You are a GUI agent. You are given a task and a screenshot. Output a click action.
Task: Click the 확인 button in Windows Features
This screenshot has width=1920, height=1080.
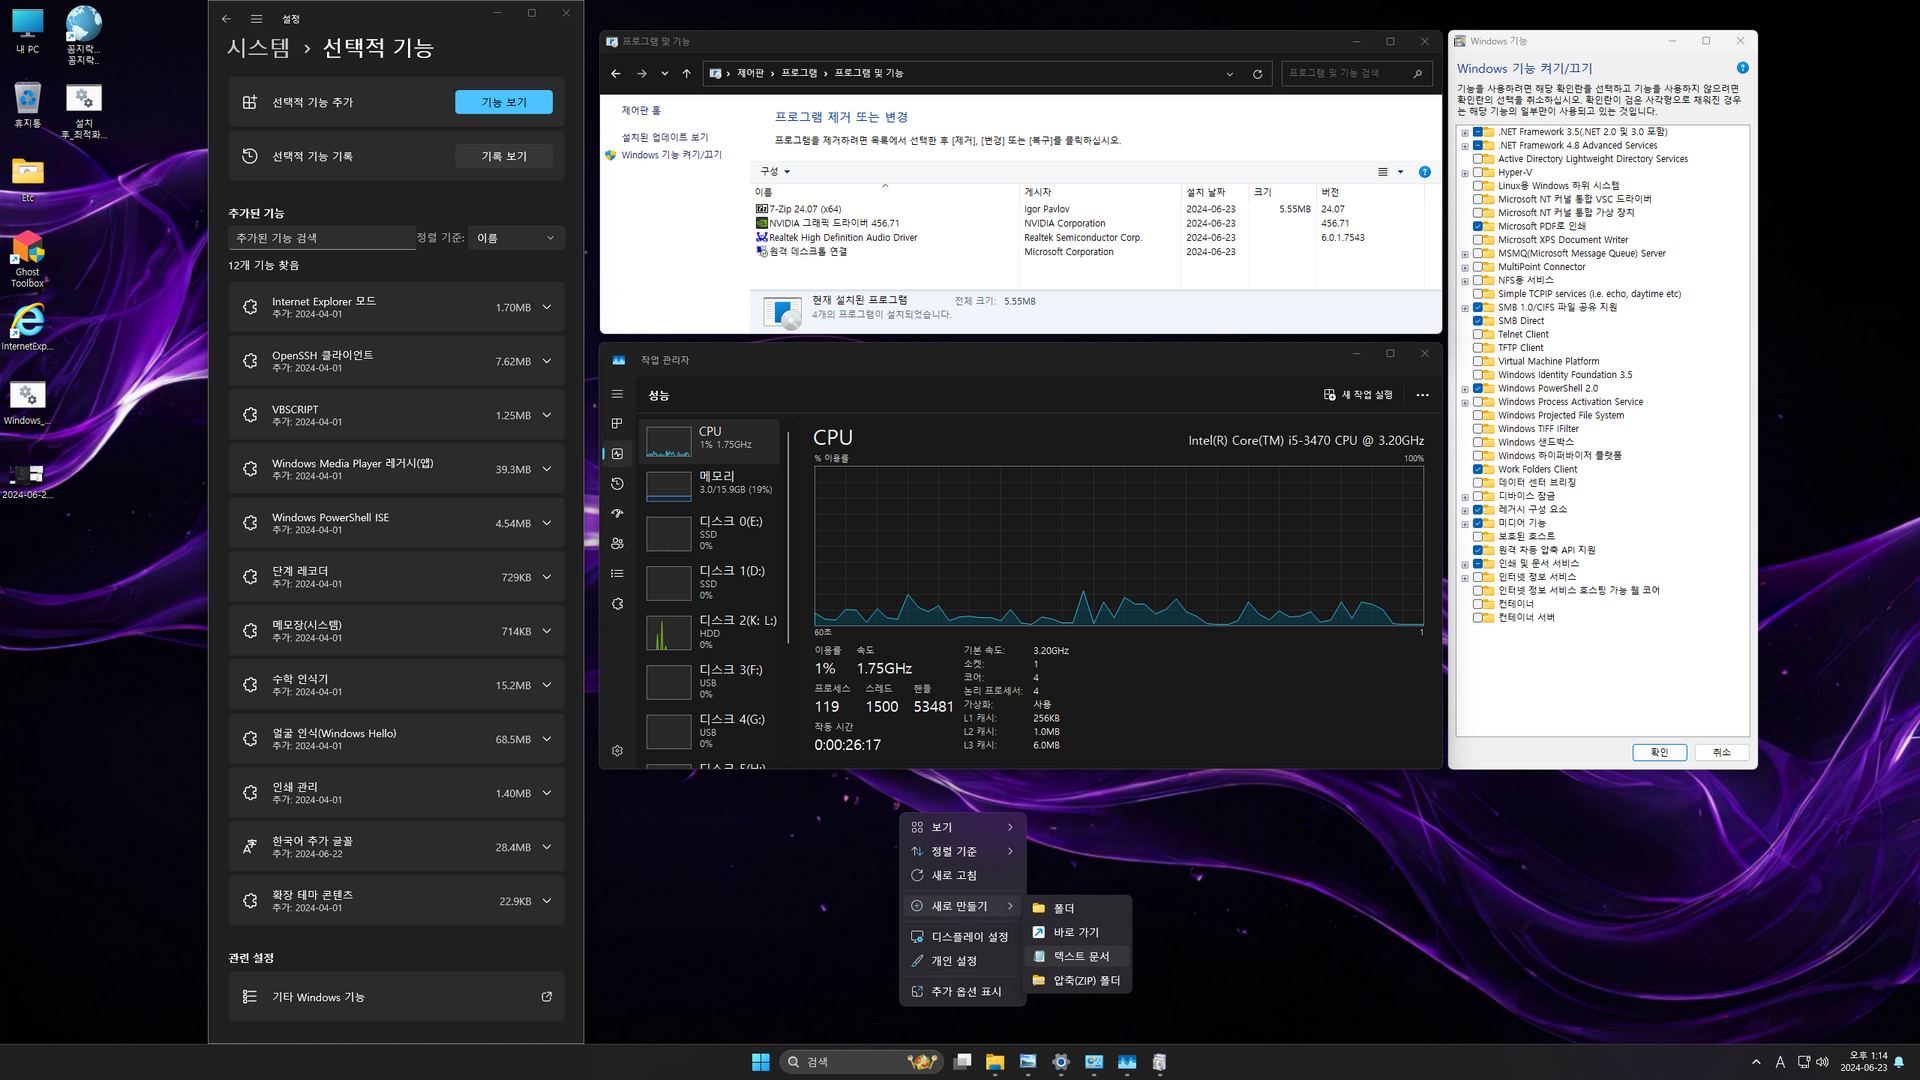point(1659,752)
